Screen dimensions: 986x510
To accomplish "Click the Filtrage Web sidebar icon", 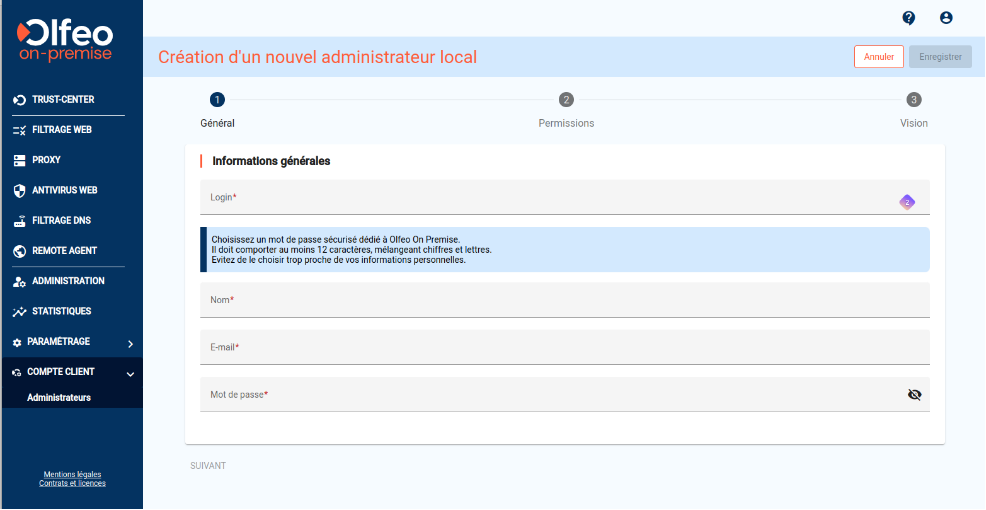I will coord(19,130).
